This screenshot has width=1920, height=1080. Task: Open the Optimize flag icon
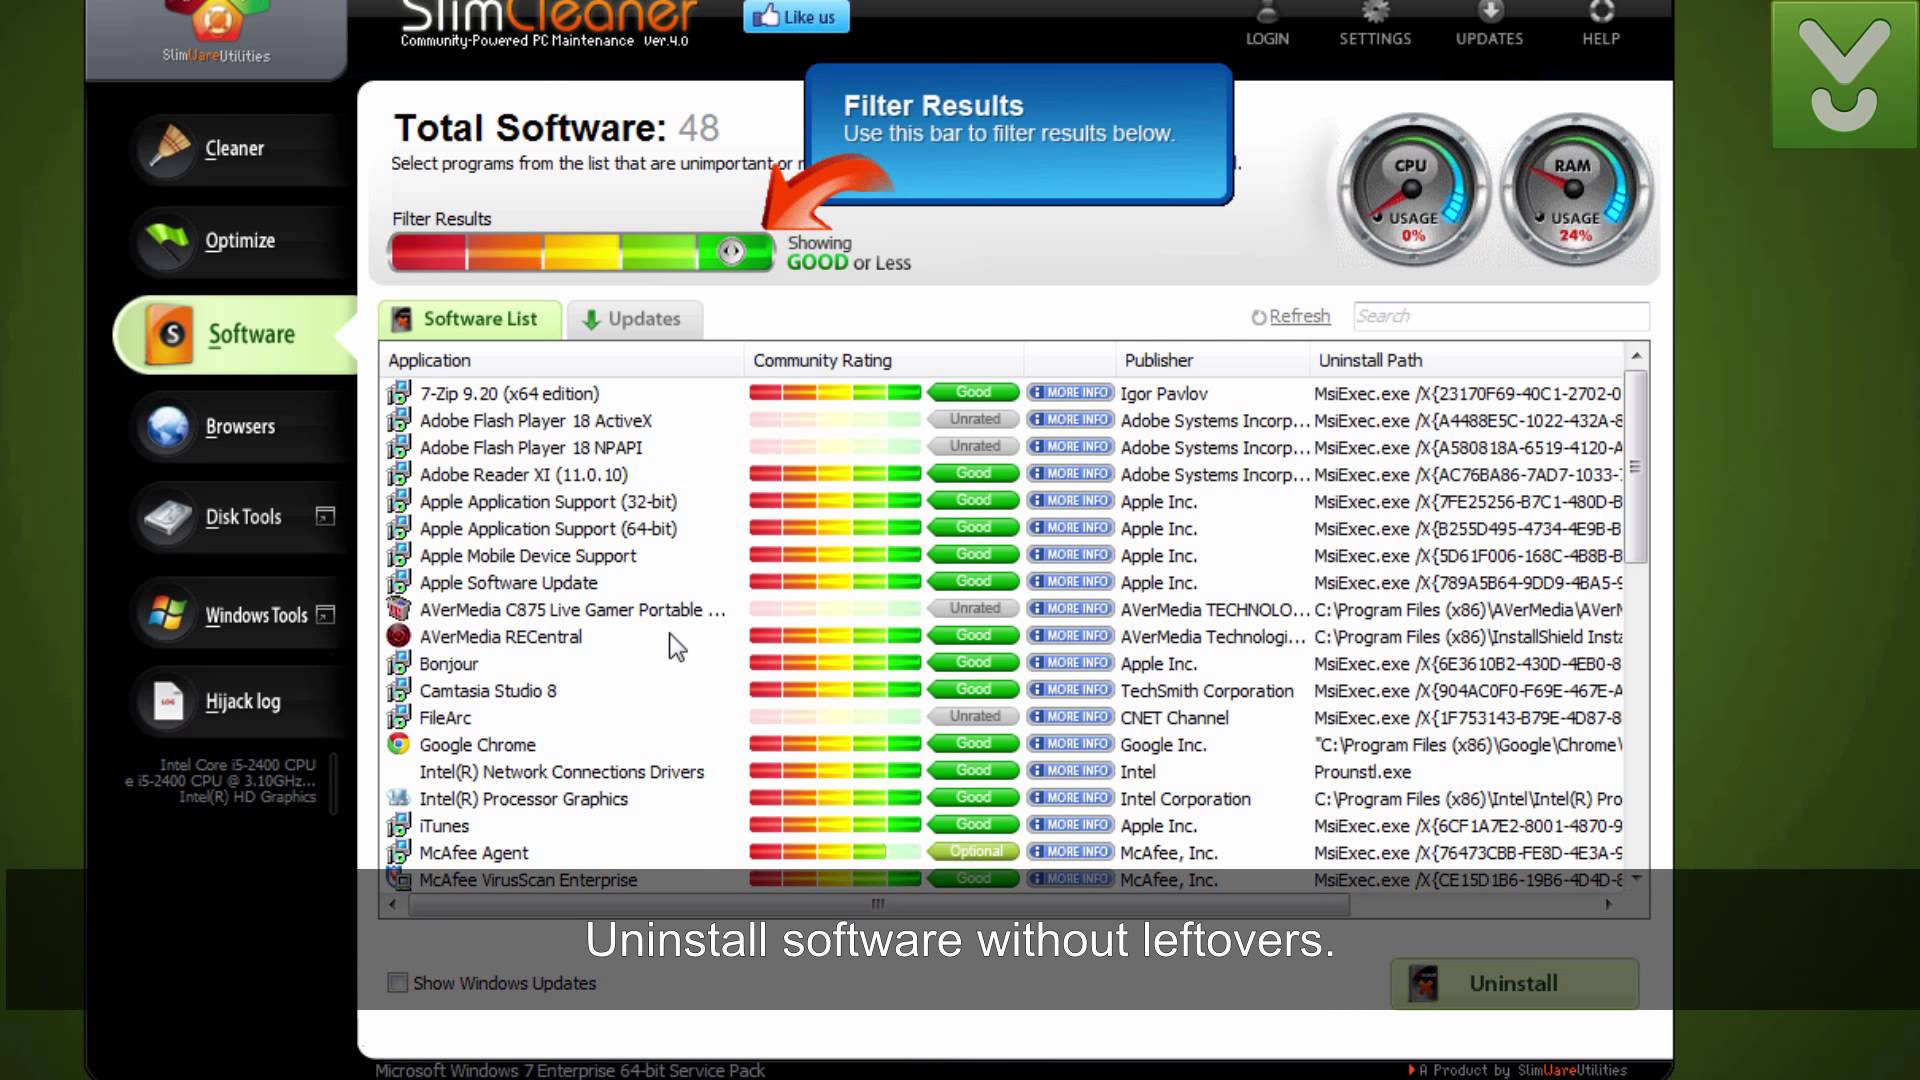(x=167, y=240)
